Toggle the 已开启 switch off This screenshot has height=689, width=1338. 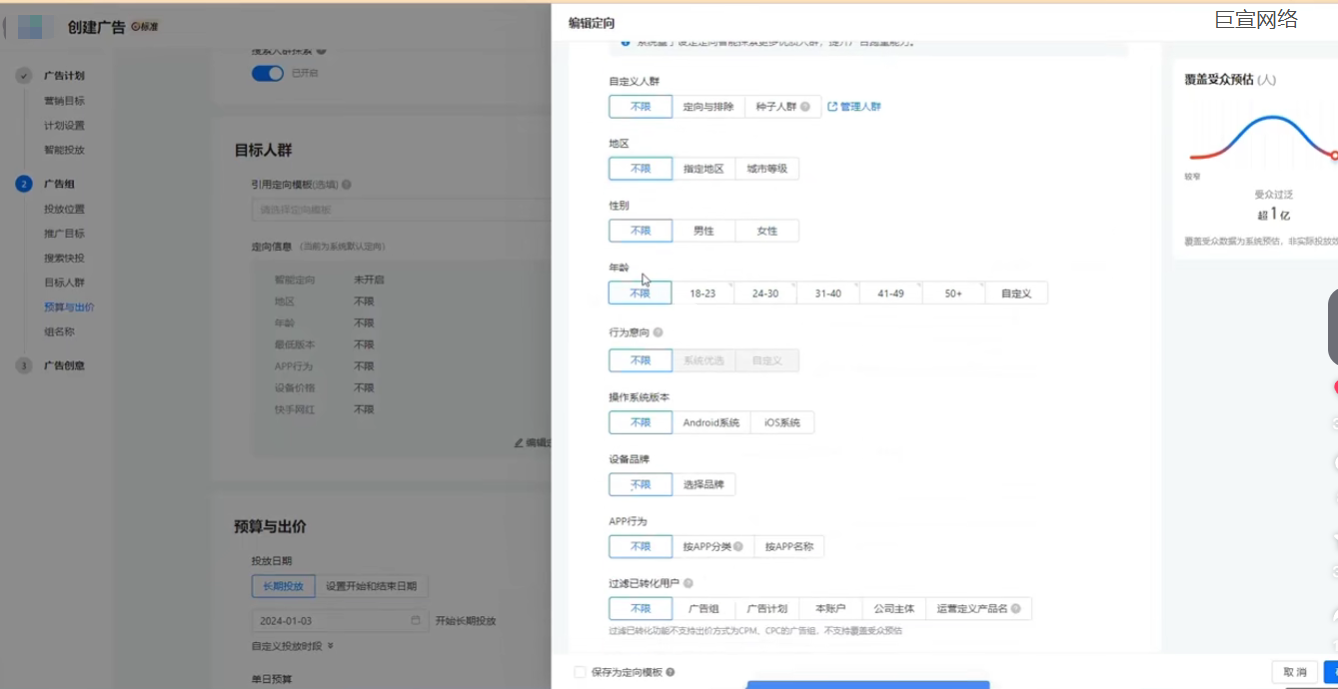click(x=267, y=73)
